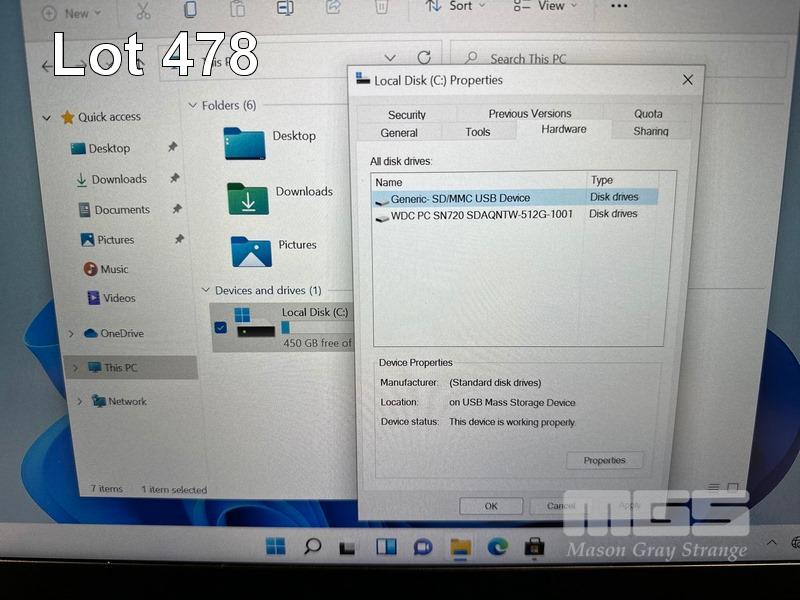Click the Properties button for the device
Viewport: 800px width, 600px height.
(604, 461)
